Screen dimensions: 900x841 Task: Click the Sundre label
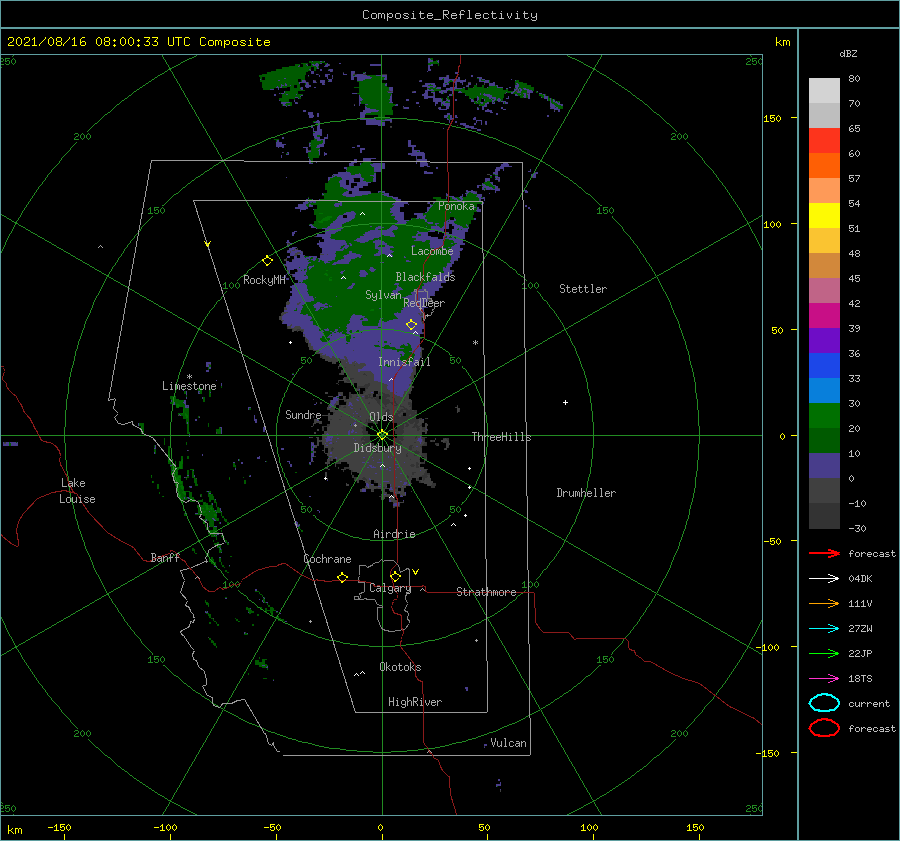303,414
